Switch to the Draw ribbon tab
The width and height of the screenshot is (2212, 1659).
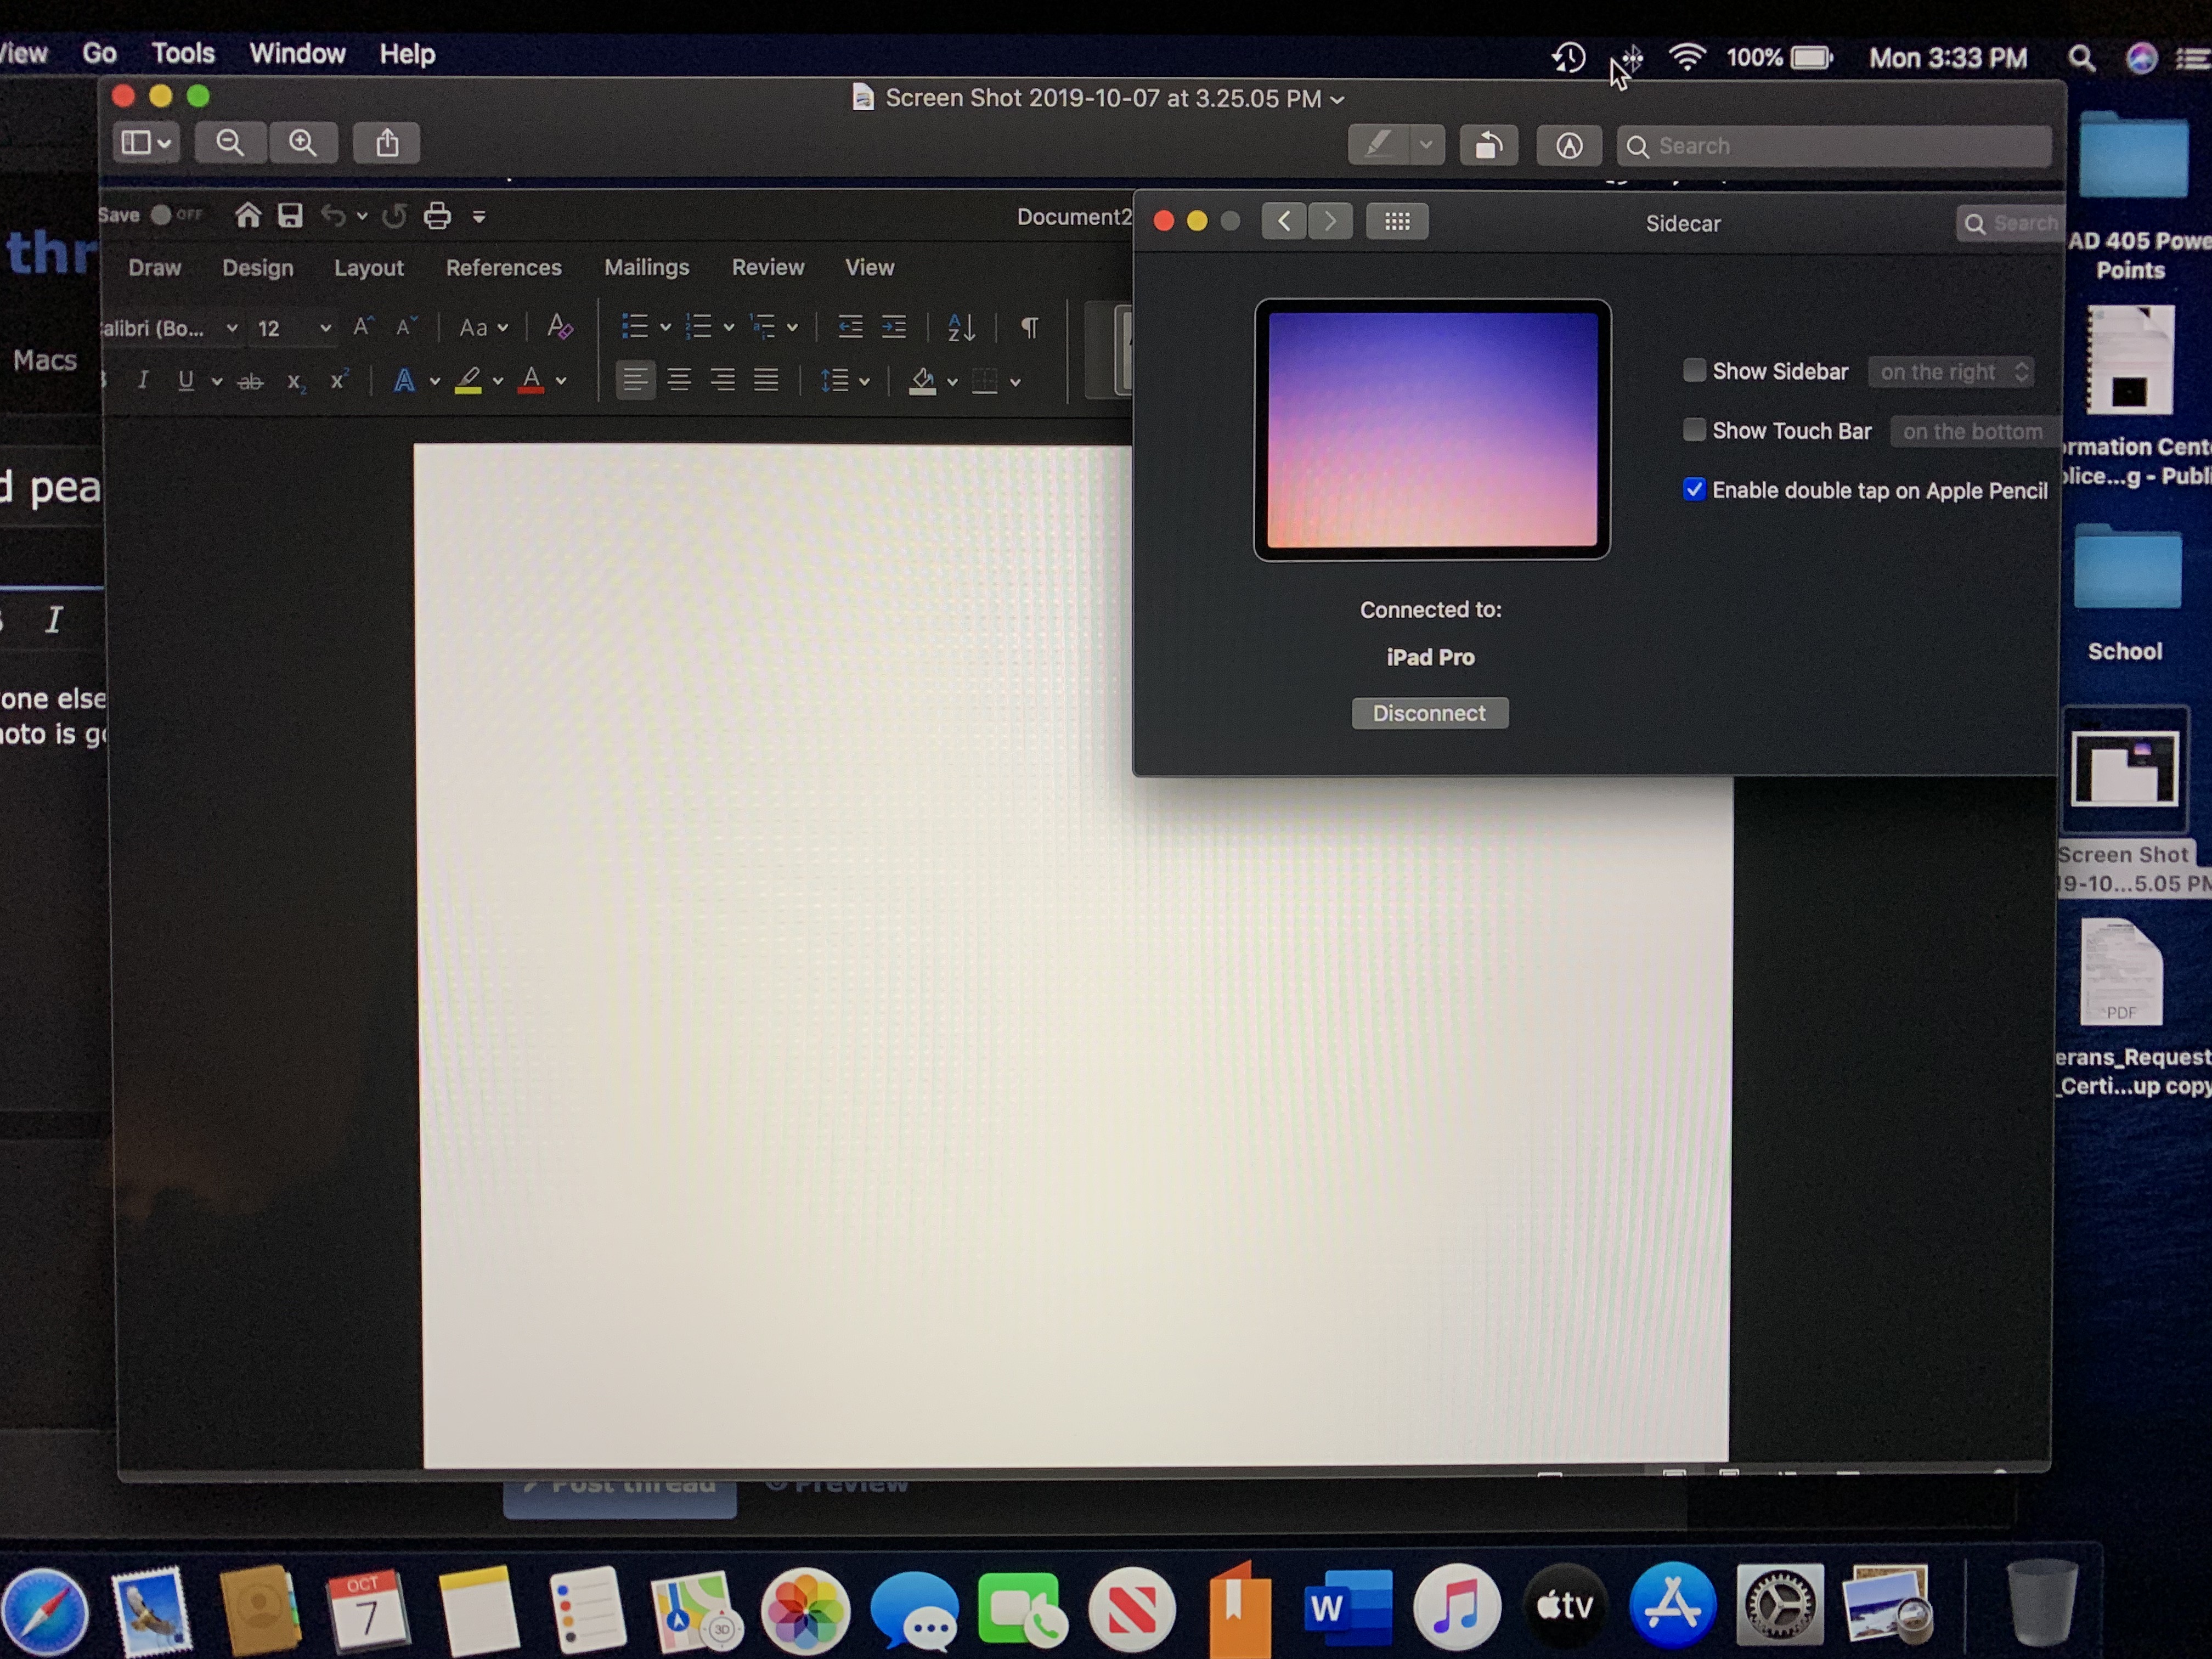point(155,268)
